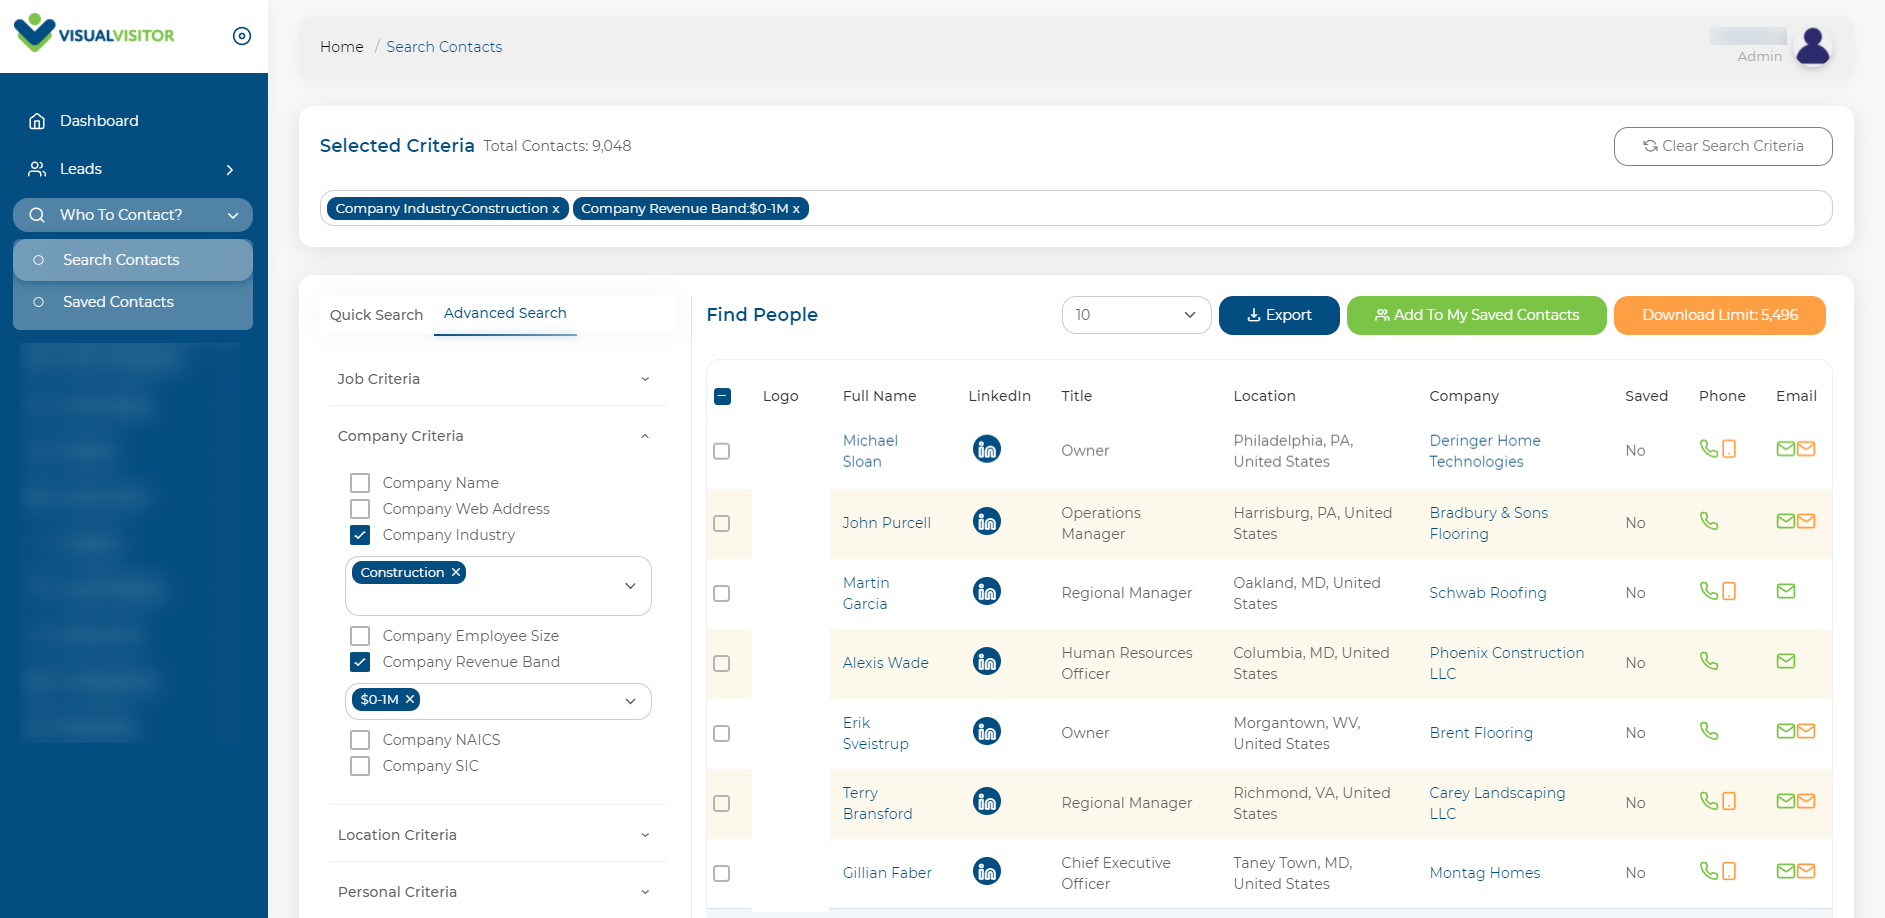Click Add To My Saved Contacts button
The image size is (1885, 918).
(1477, 315)
